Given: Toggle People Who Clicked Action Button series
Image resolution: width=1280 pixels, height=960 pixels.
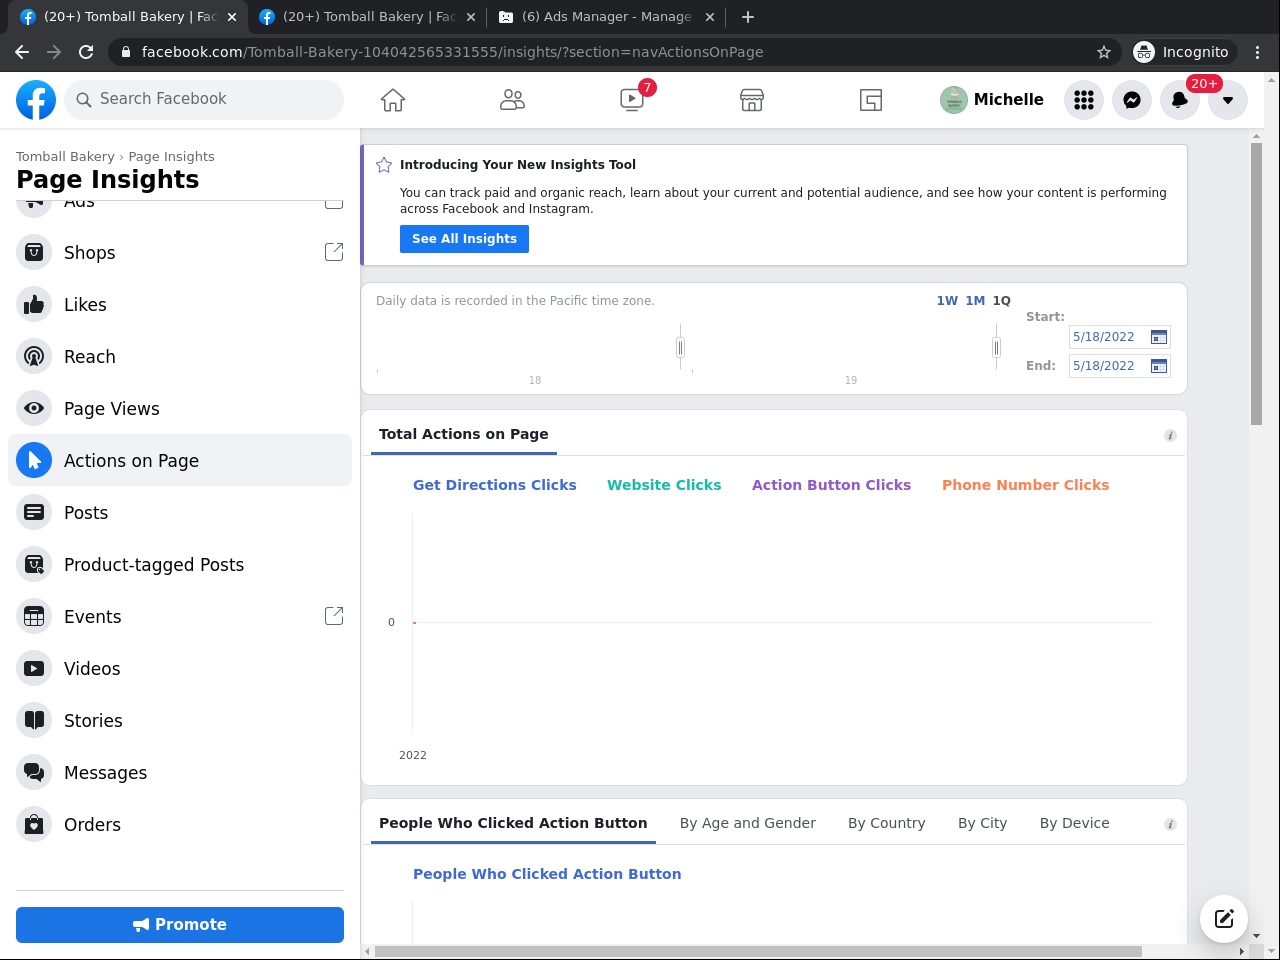Looking at the screenshot, I should click(547, 874).
